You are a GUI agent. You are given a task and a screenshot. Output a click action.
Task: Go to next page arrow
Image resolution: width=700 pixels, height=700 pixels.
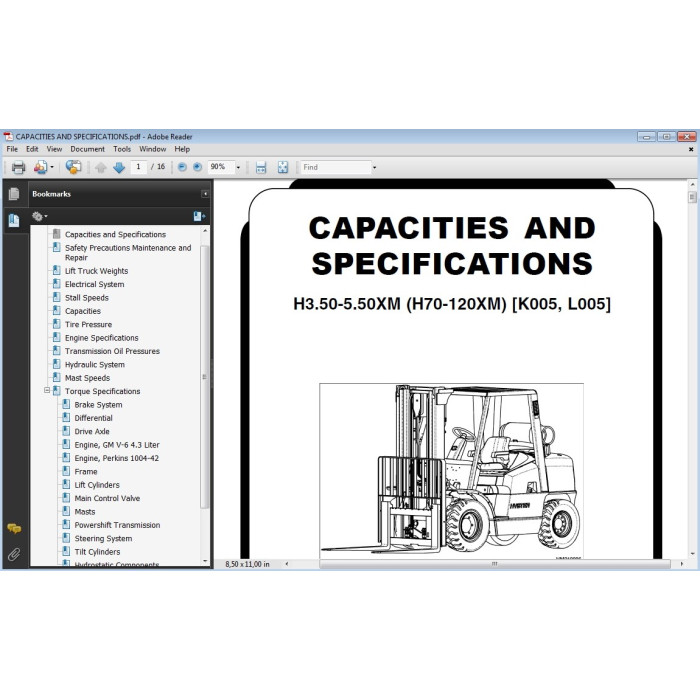[x=119, y=167]
